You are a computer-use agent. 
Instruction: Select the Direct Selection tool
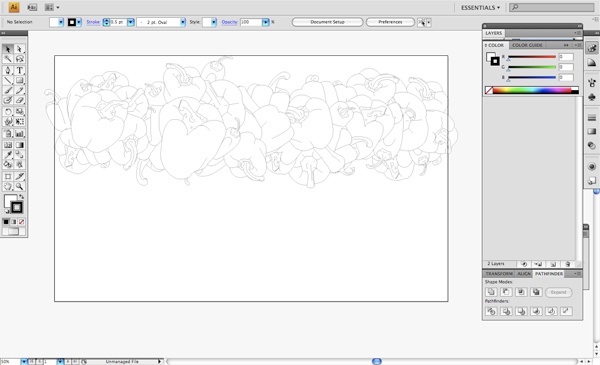click(x=20, y=49)
